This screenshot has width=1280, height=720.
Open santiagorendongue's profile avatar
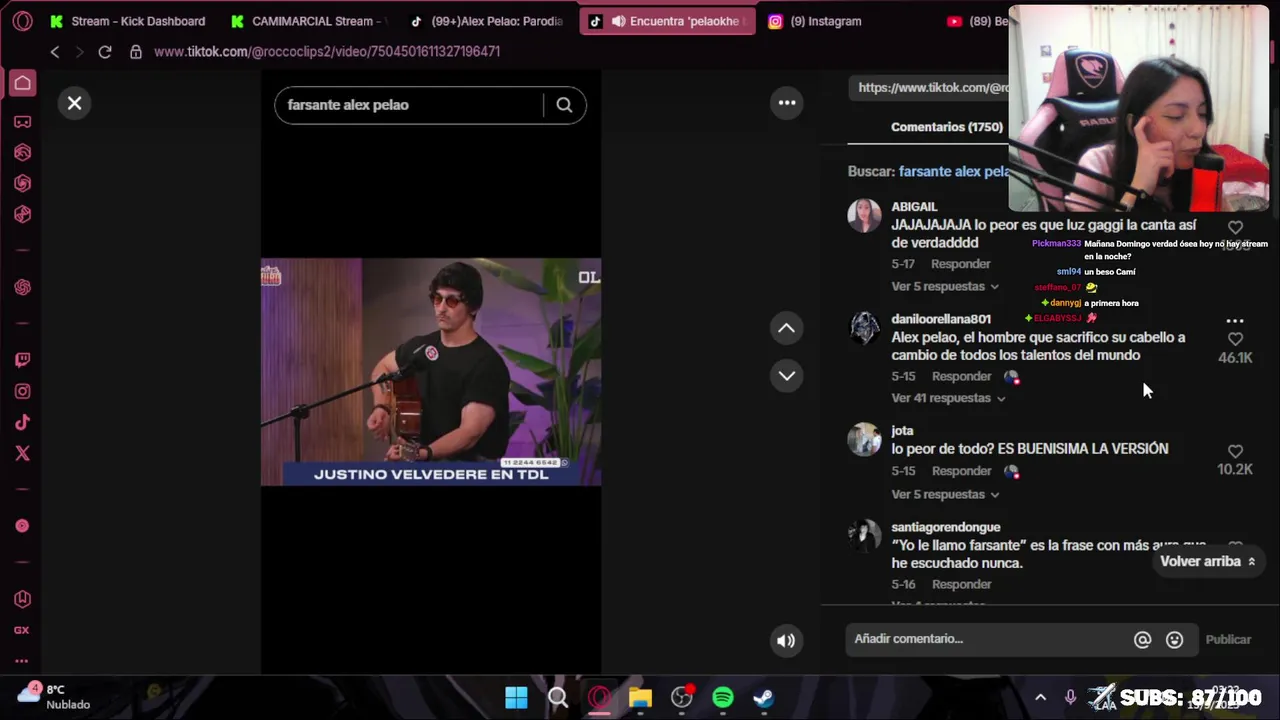[864, 535]
